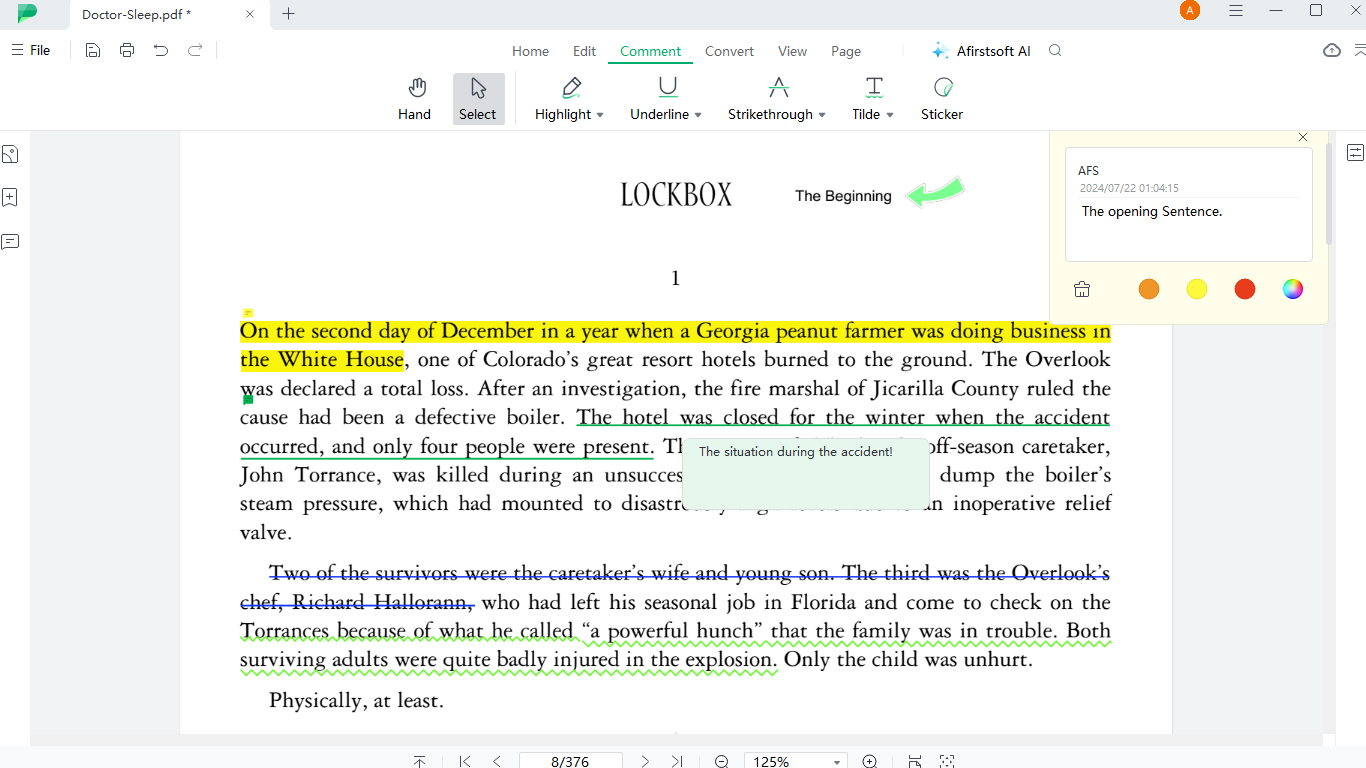
Task: Open Strikethrough options dropdown arrow
Action: point(822,115)
